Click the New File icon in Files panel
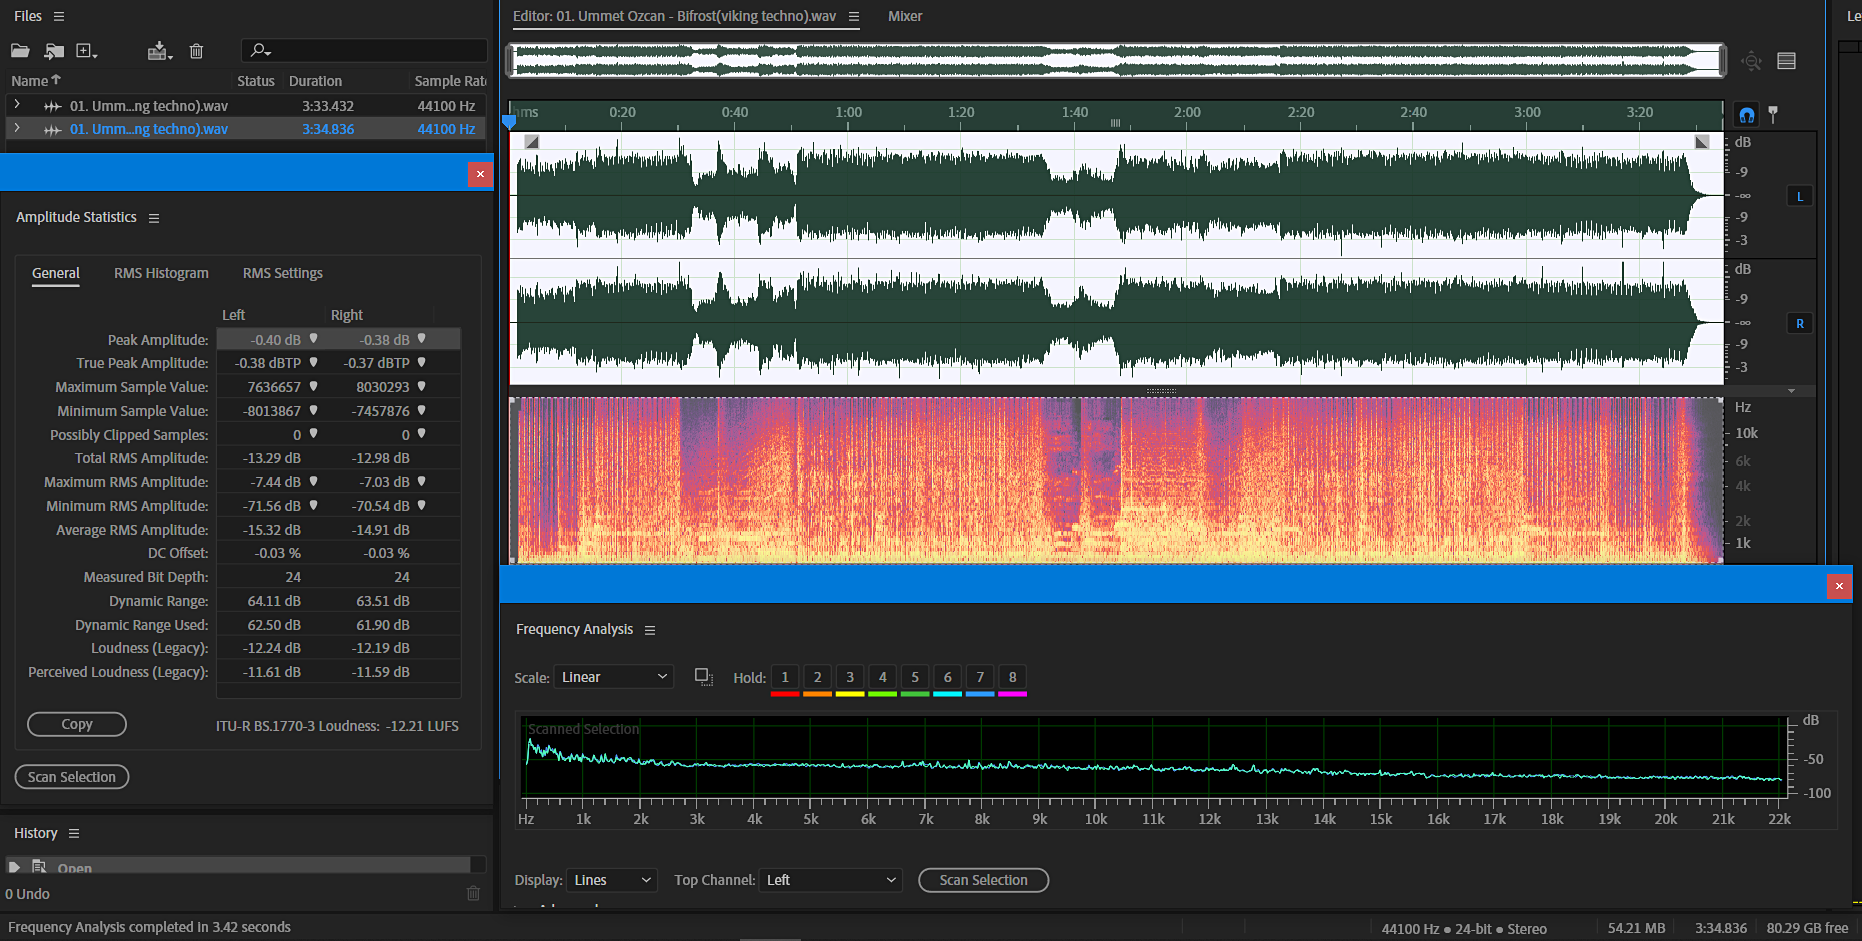The height and width of the screenshot is (941, 1862). tap(86, 51)
